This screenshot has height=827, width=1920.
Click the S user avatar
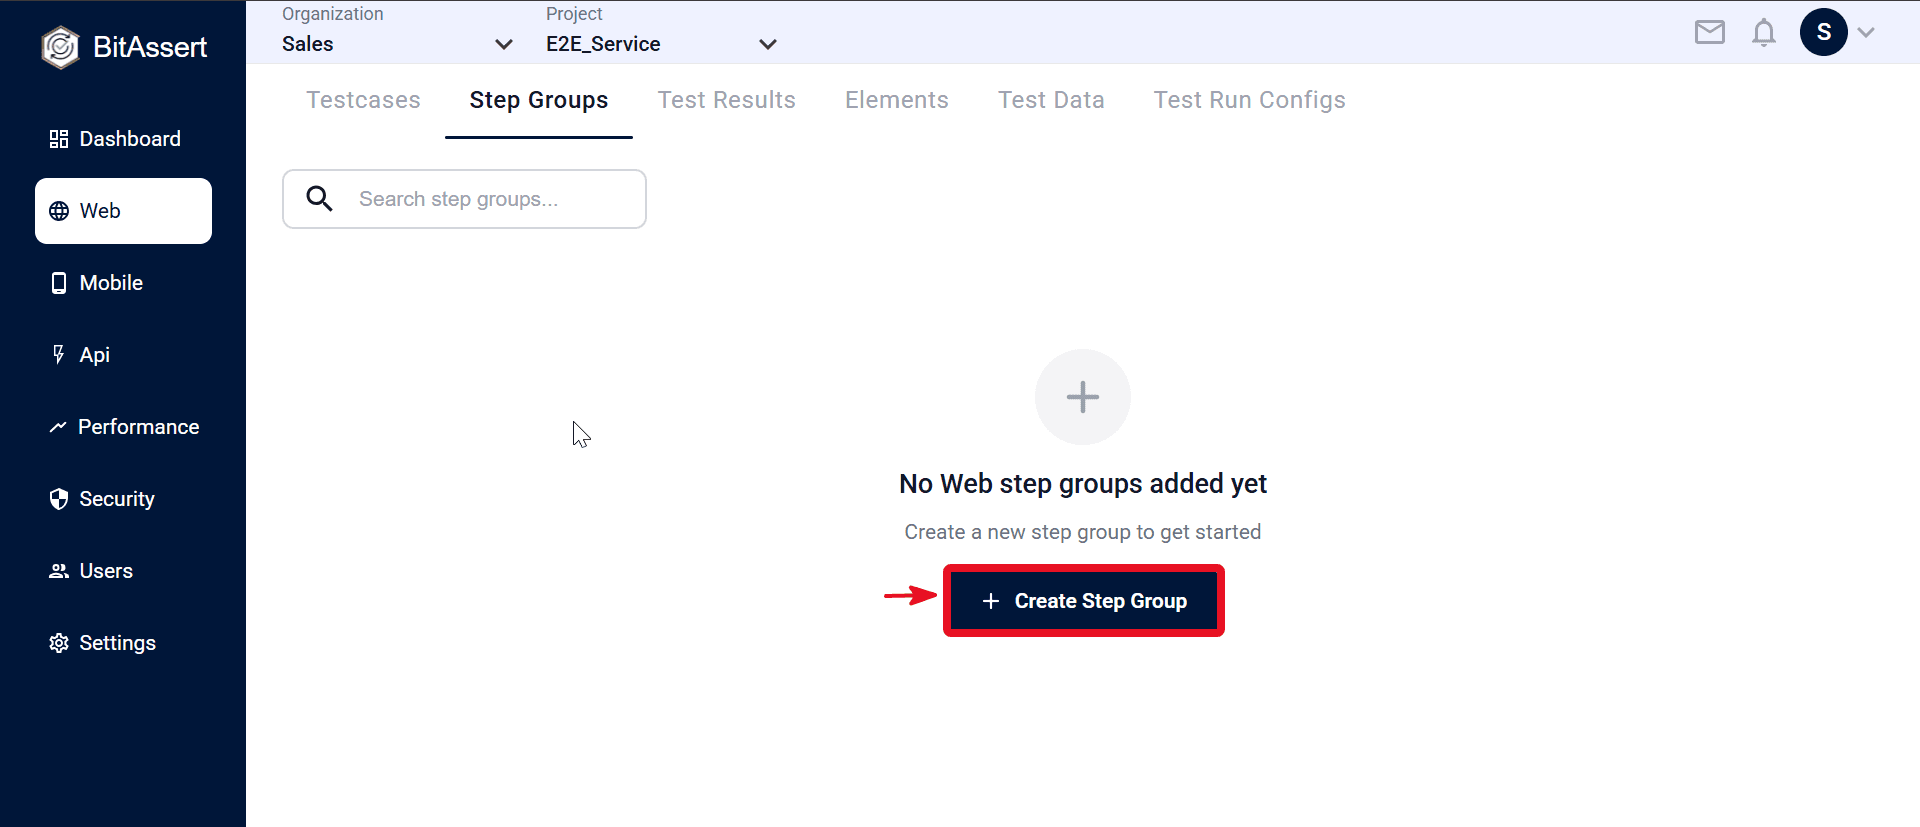tap(1824, 32)
